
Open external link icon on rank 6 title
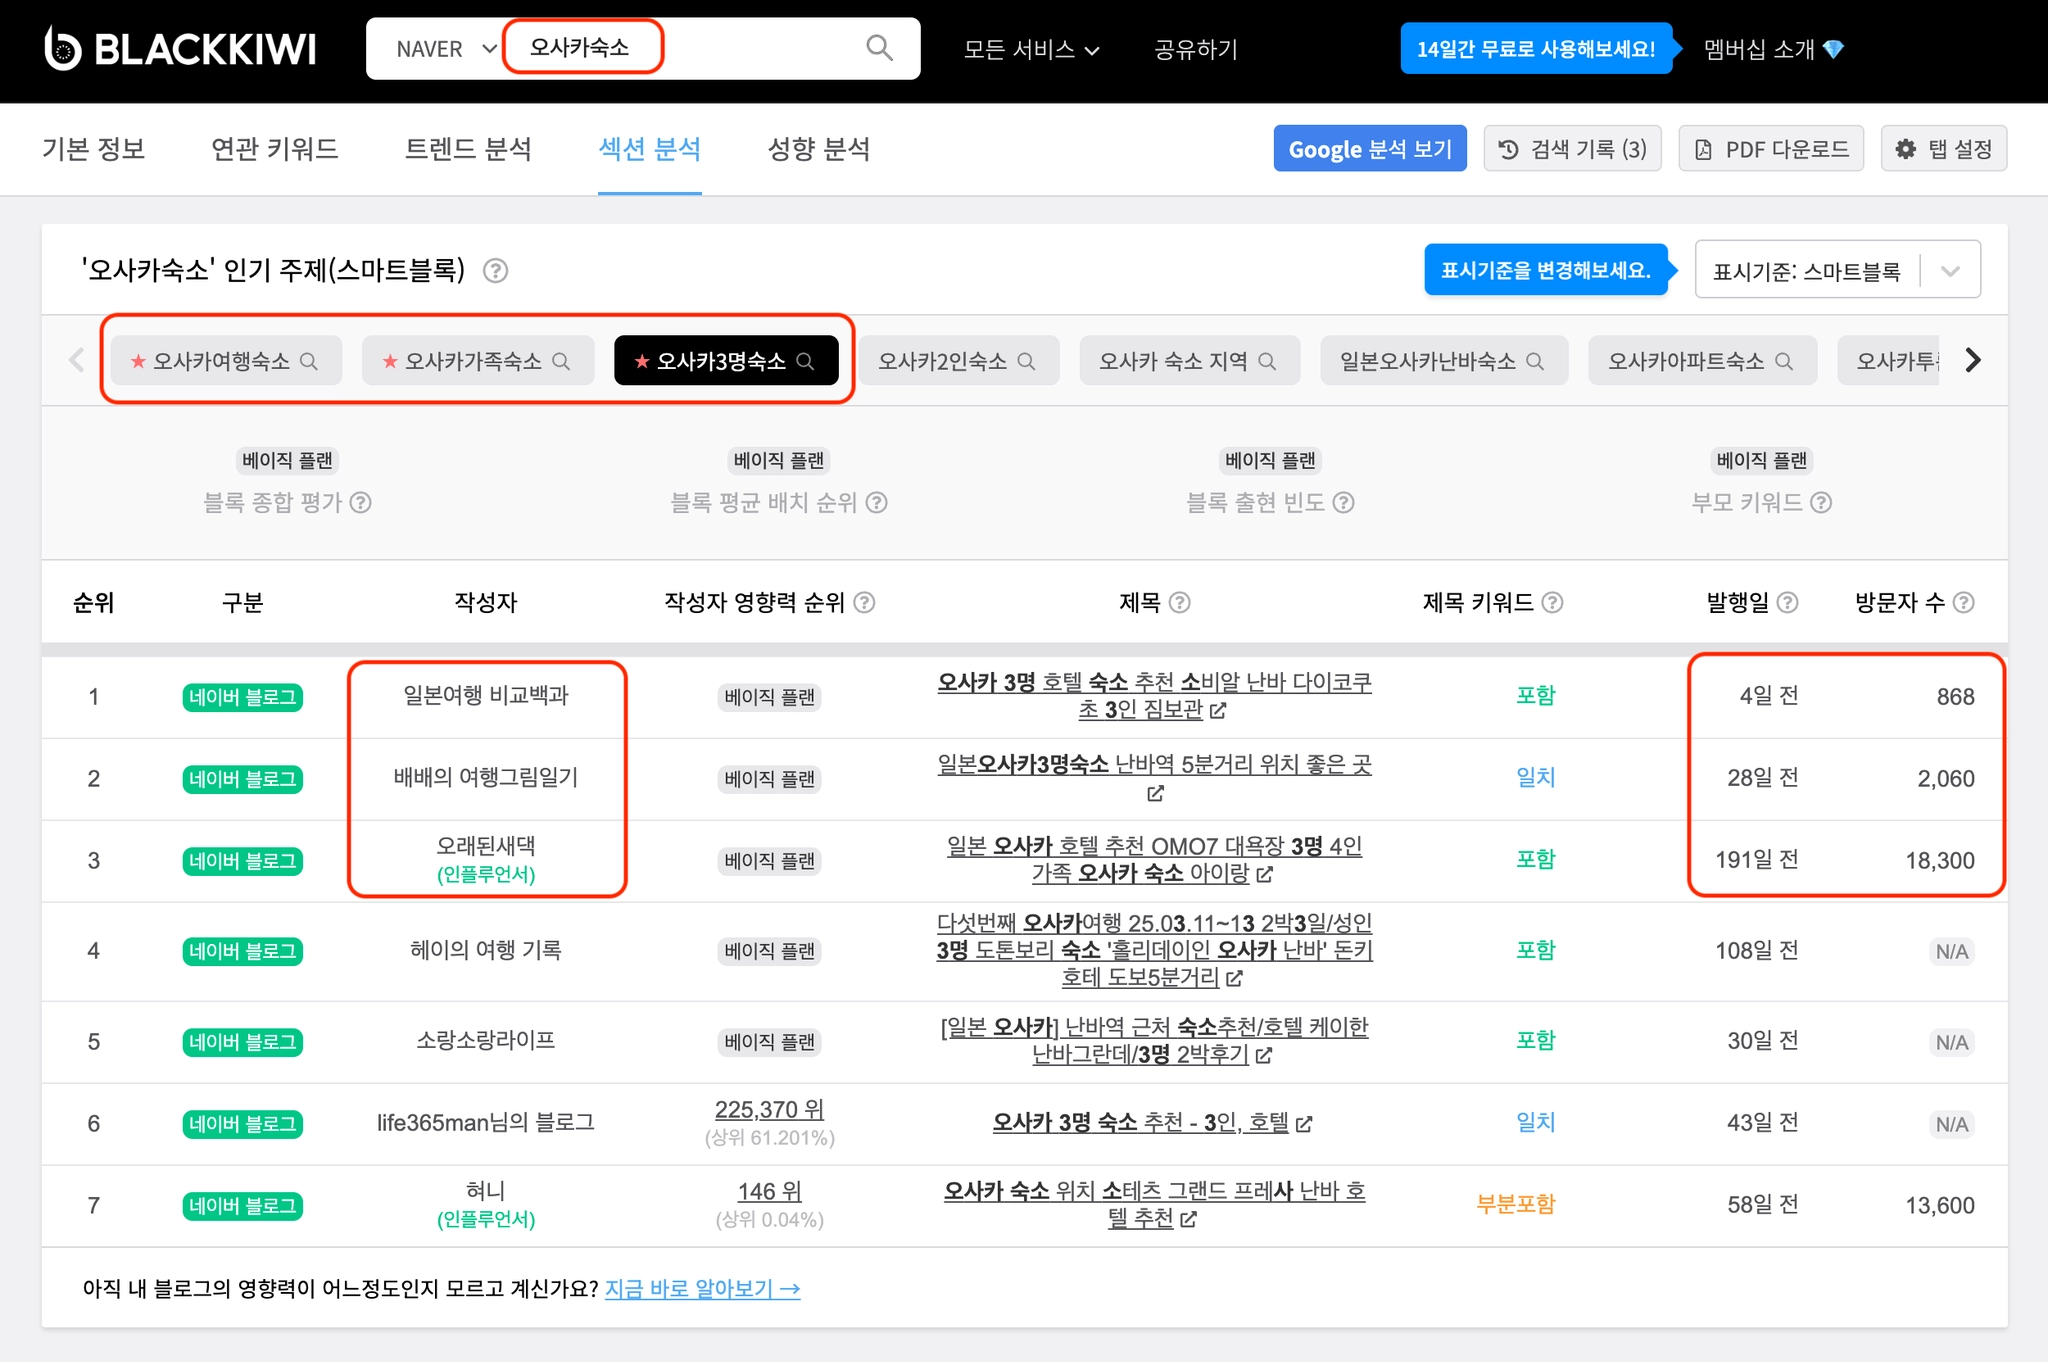1304,1125
